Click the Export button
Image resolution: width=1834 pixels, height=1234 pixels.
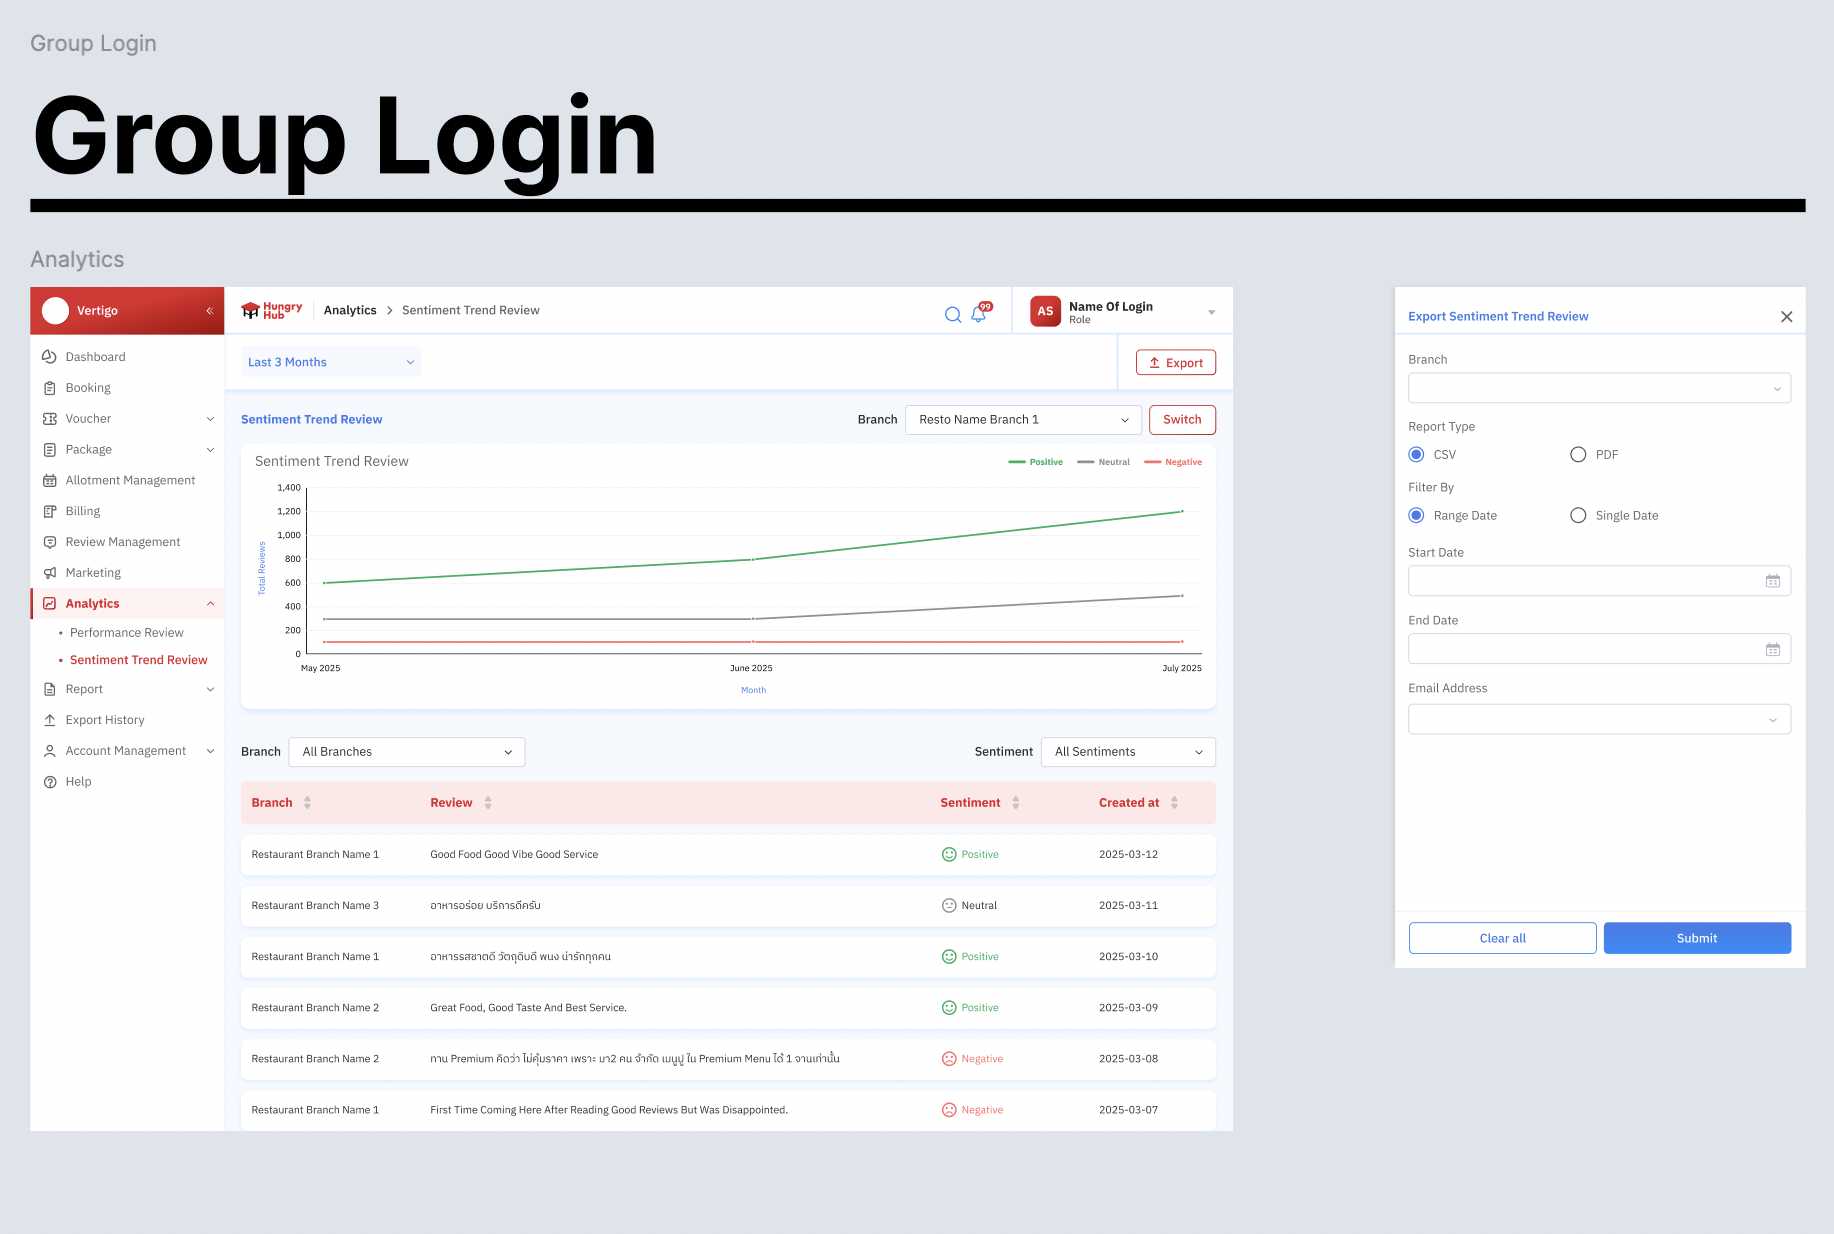click(x=1175, y=363)
